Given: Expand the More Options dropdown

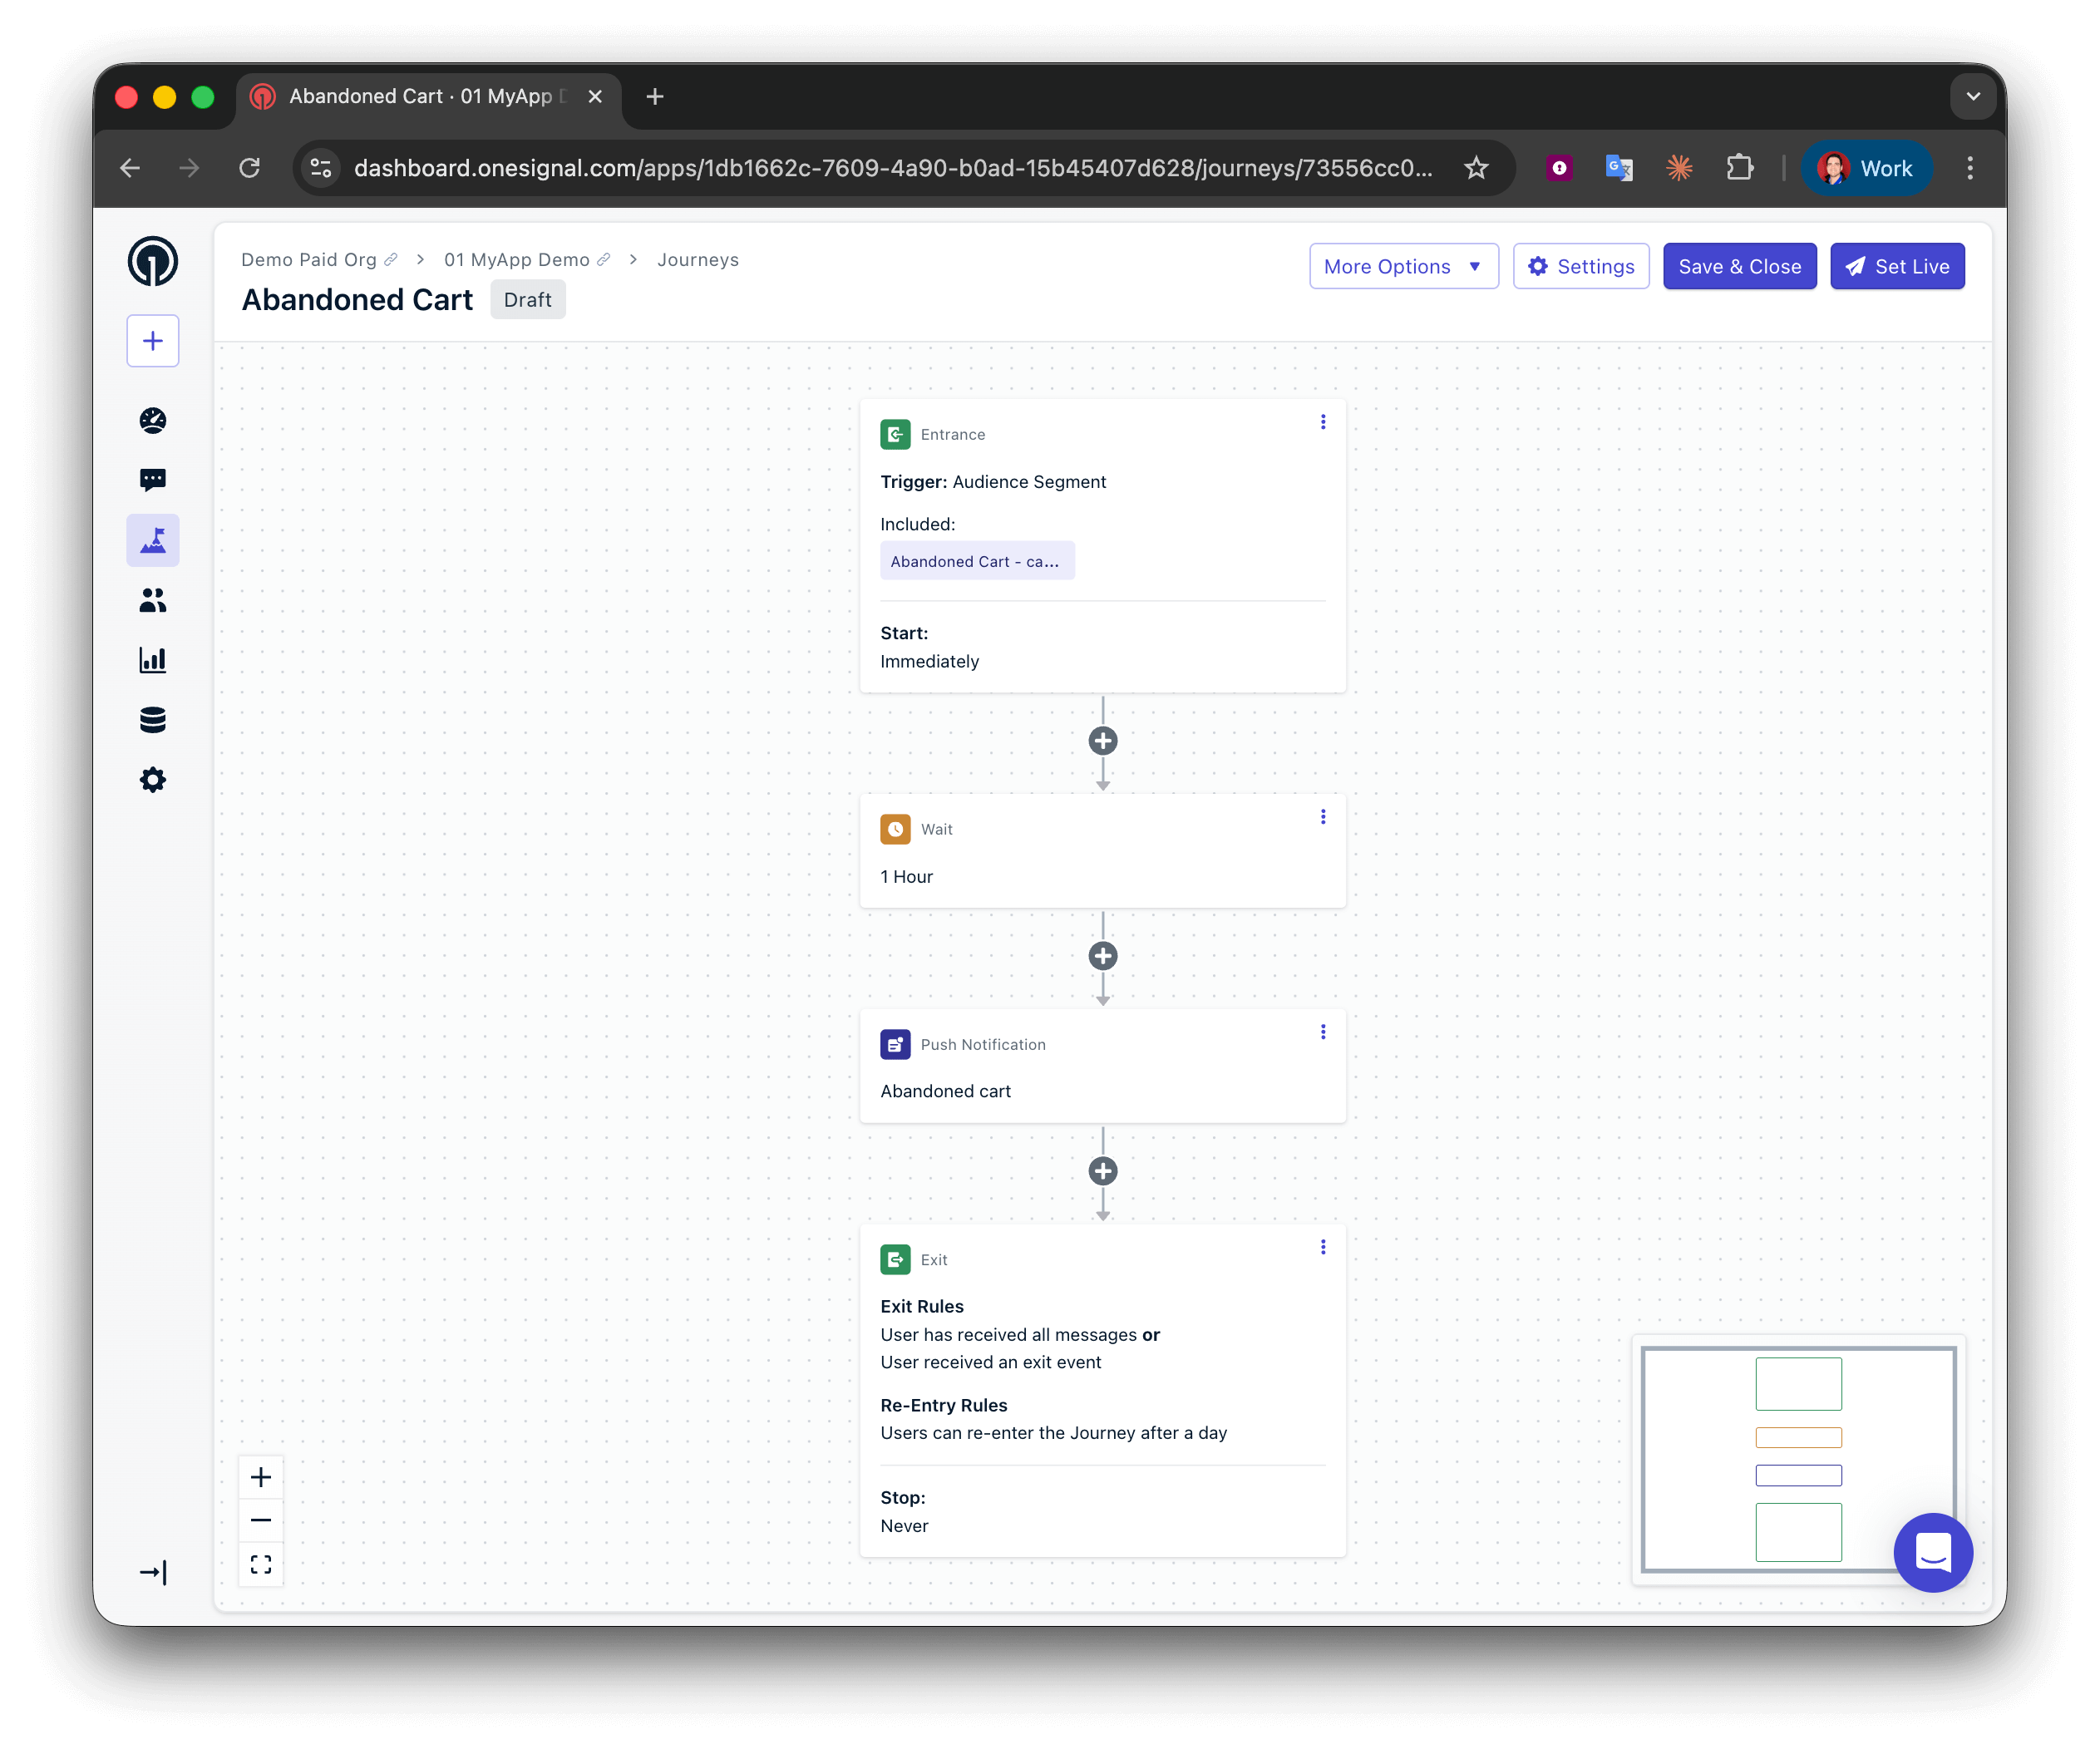Looking at the screenshot, I should [1403, 267].
